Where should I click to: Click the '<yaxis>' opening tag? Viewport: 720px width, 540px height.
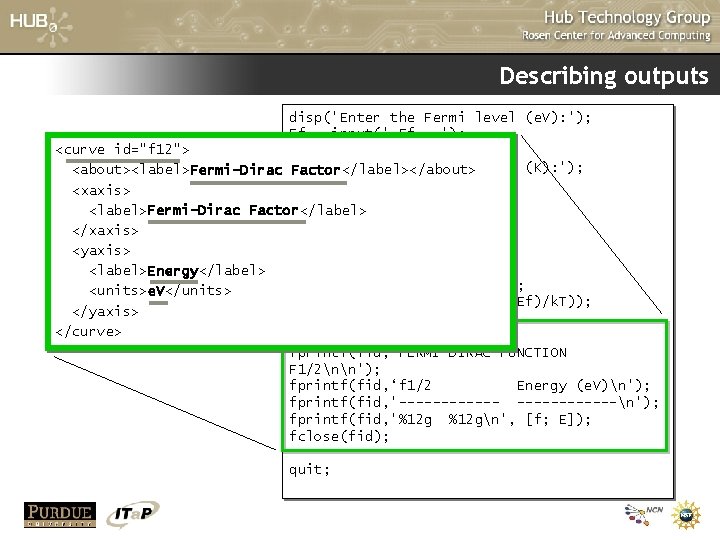point(101,251)
